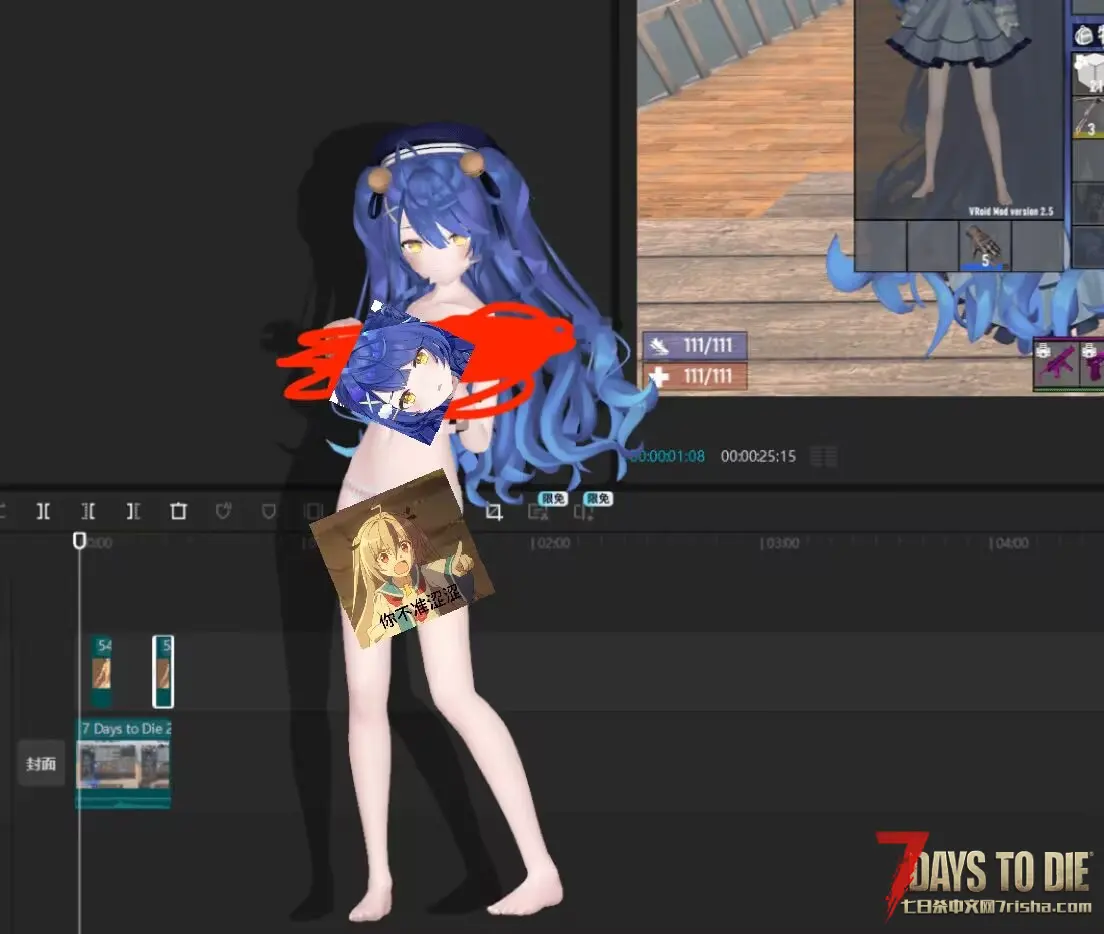
Task: Click the second toolbar icon with 限免 badge
Action: pos(584,511)
